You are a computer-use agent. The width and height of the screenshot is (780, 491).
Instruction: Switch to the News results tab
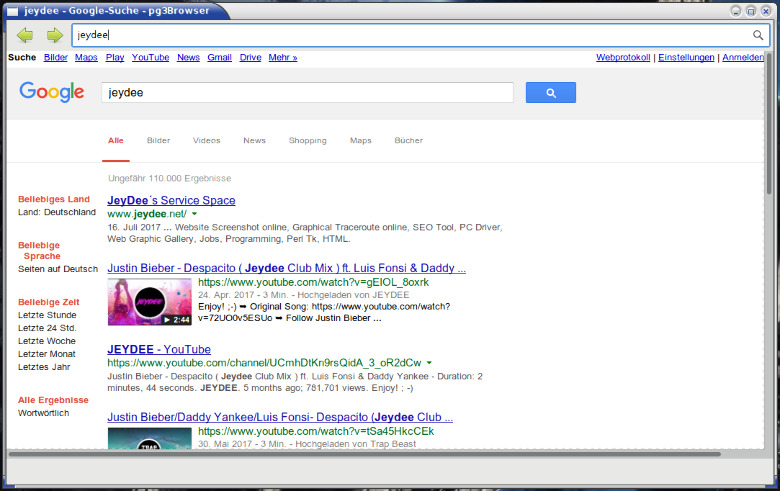(254, 141)
